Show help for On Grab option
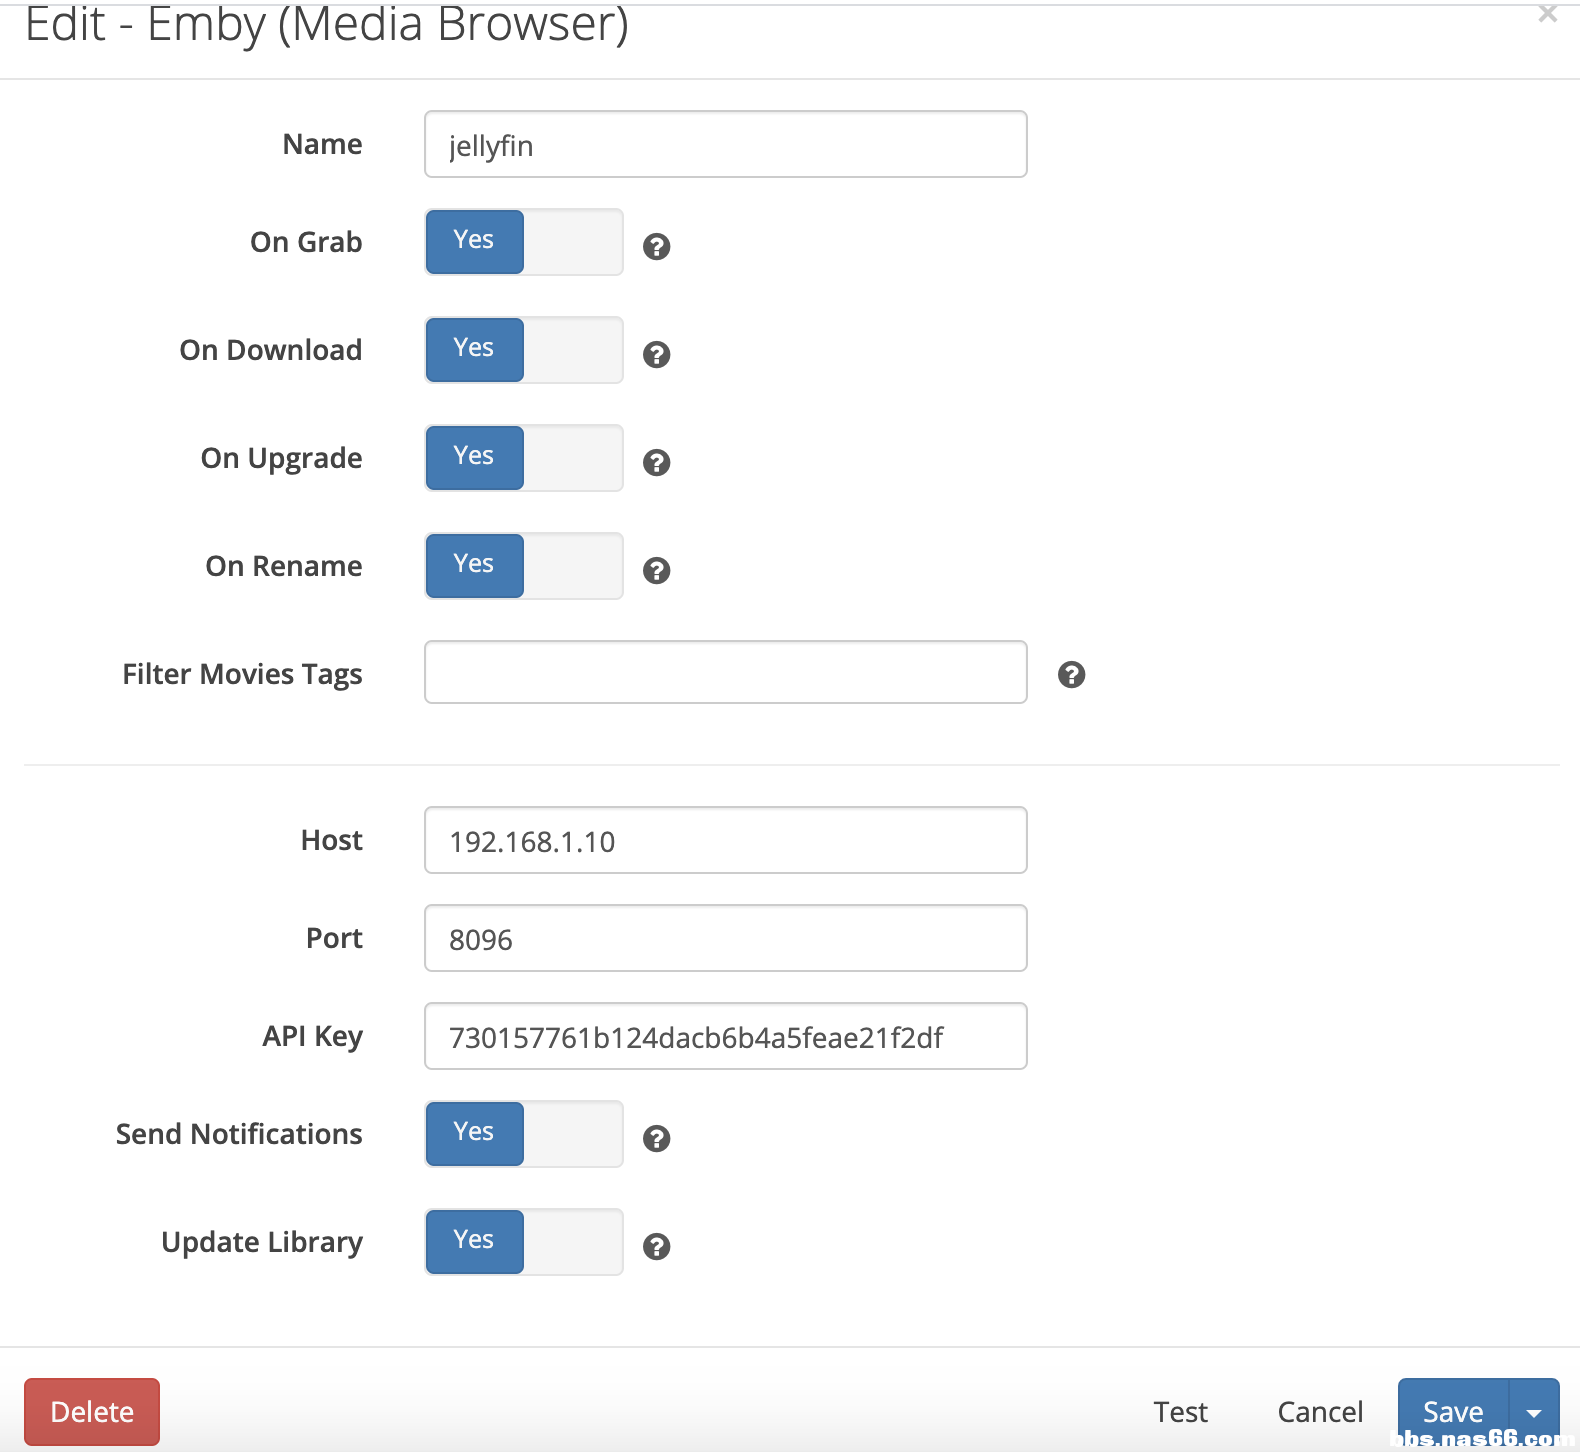The width and height of the screenshot is (1580, 1452). (x=656, y=246)
